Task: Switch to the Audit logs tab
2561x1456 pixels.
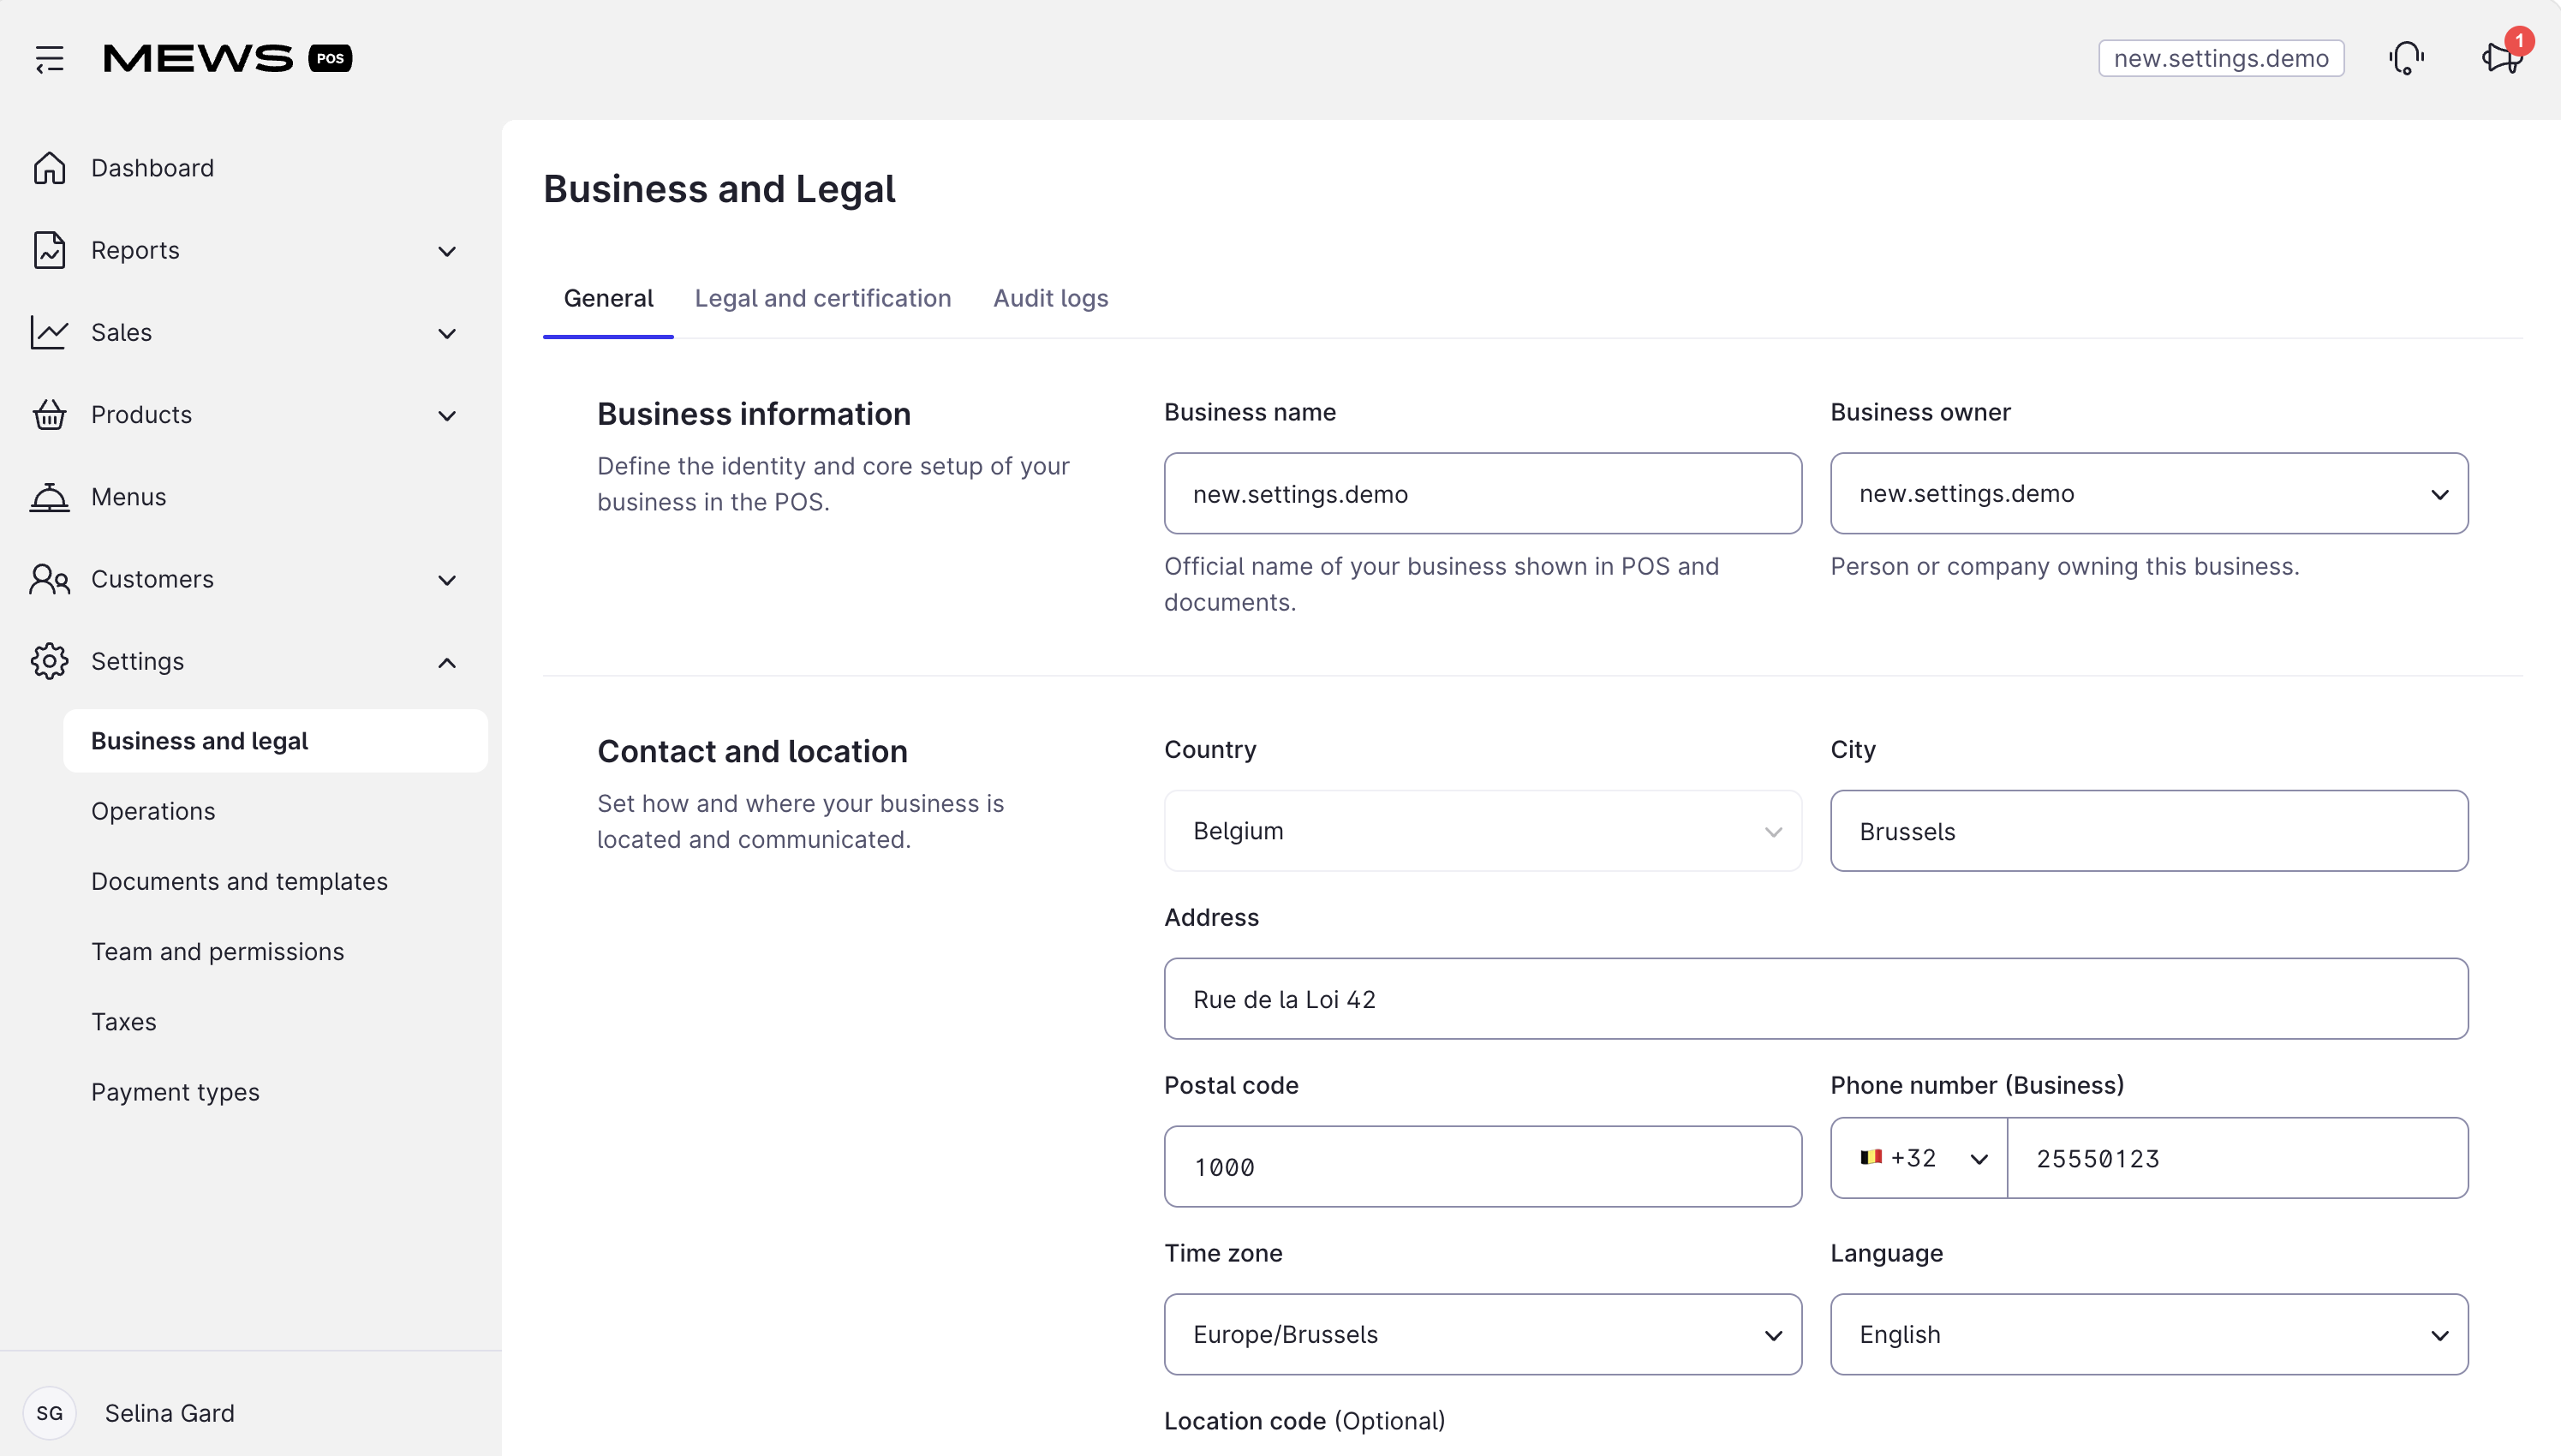Action: [1050, 298]
